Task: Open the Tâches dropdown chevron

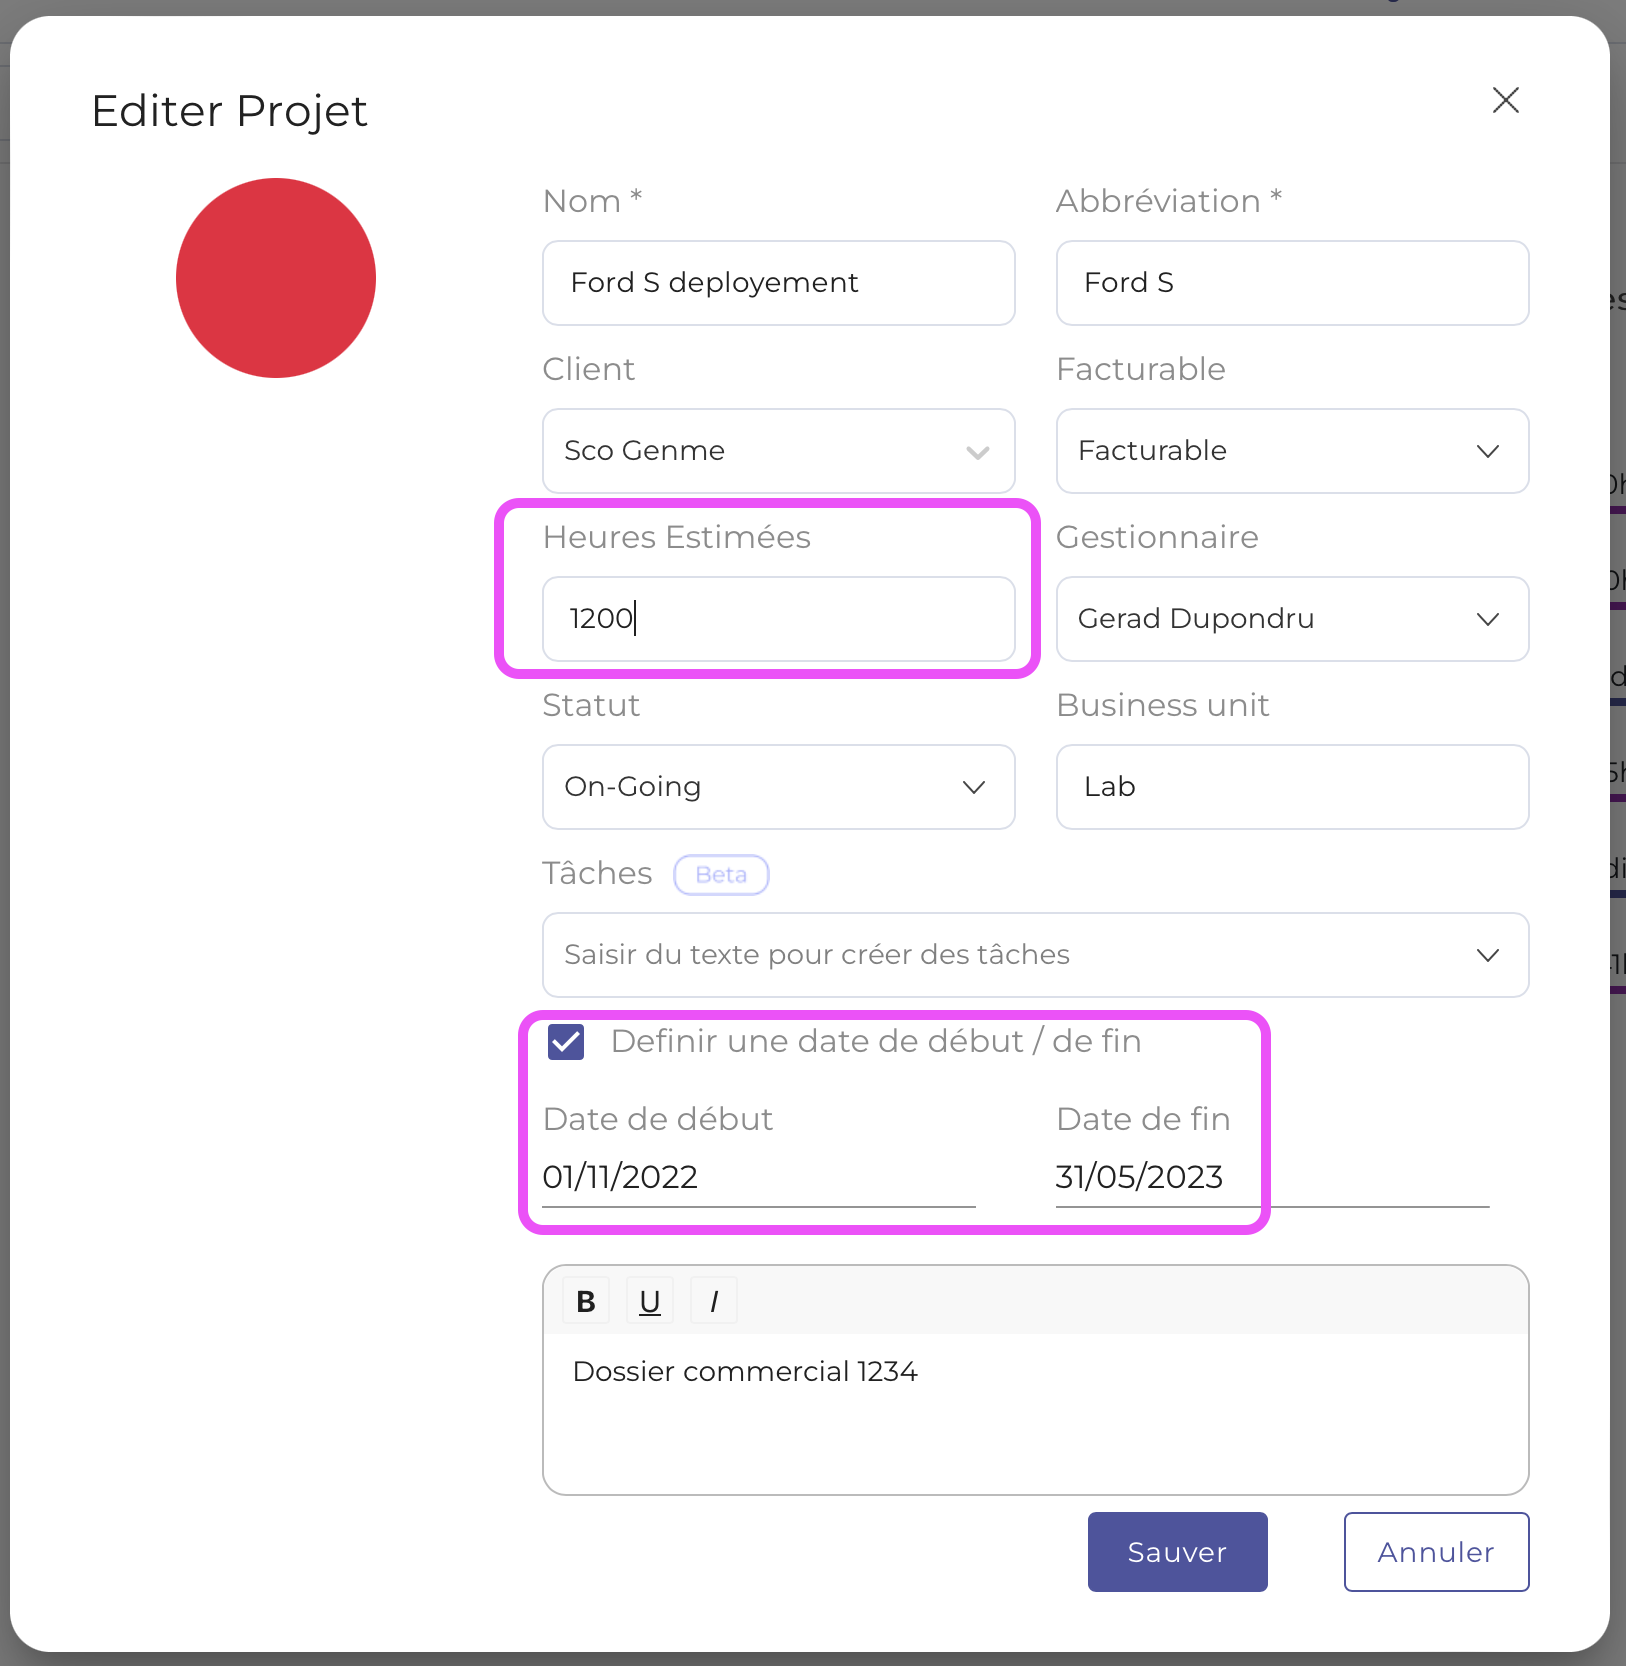Action: (1488, 955)
